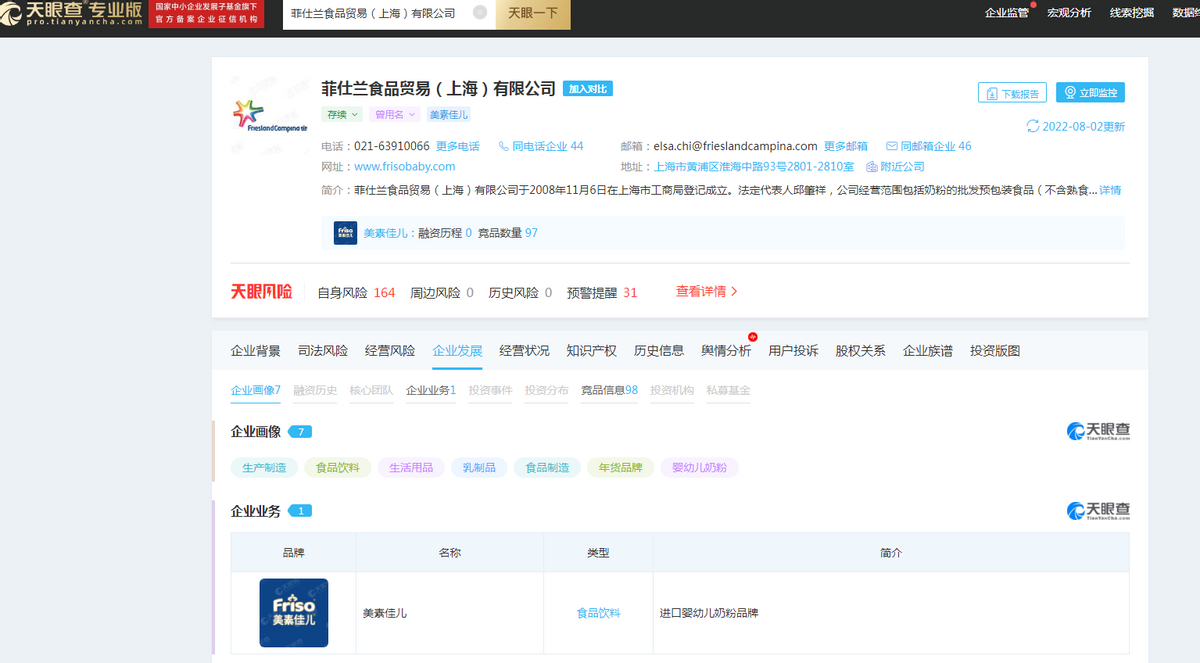Viewport: 1200px width, 663px height.
Task: Switch to the 股权关系 tab
Action: pyautogui.click(x=860, y=351)
